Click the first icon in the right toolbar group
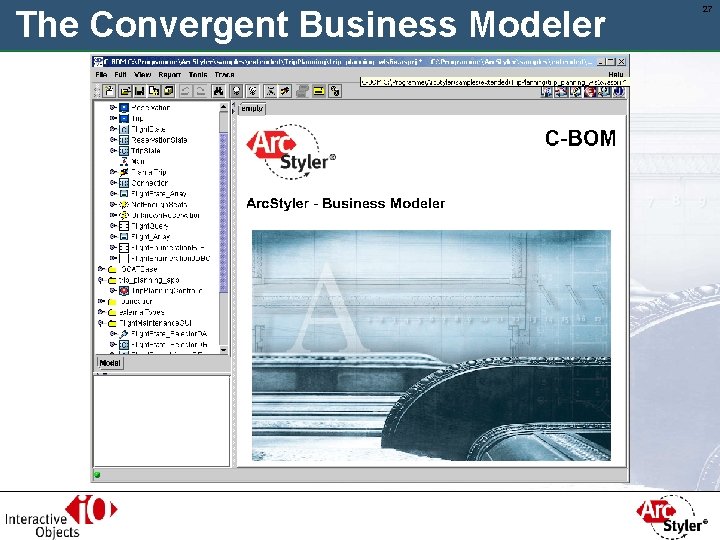 click(x=546, y=91)
